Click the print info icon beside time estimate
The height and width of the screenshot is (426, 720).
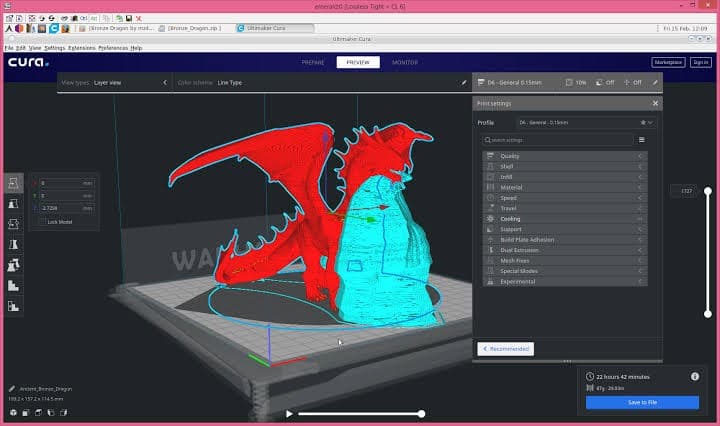point(695,376)
